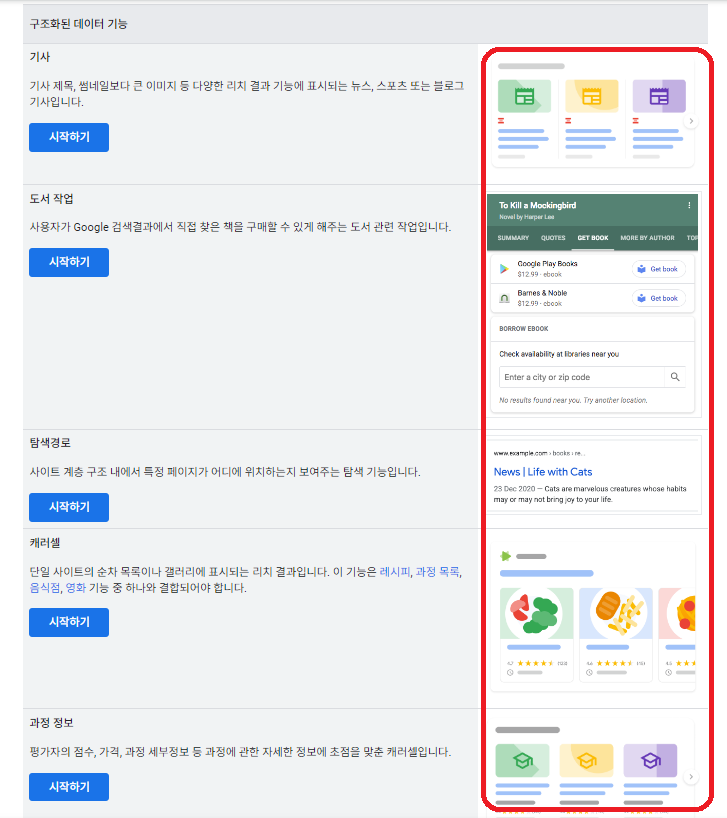Click 시작하기 button under 탐색경로
Screen dimensions: 727x818
(x=69, y=507)
